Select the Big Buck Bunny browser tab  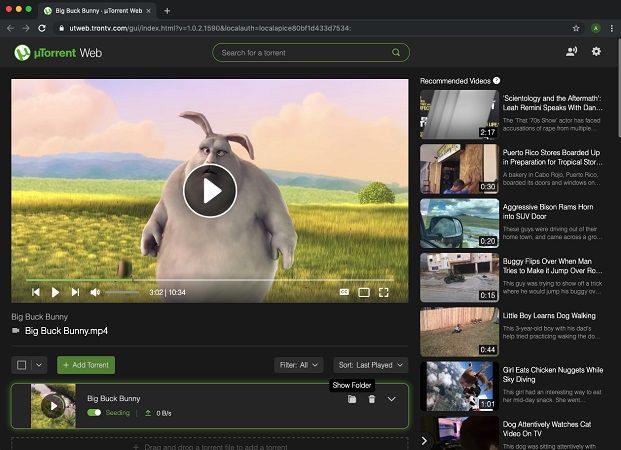pyautogui.click(x=97, y=11)
